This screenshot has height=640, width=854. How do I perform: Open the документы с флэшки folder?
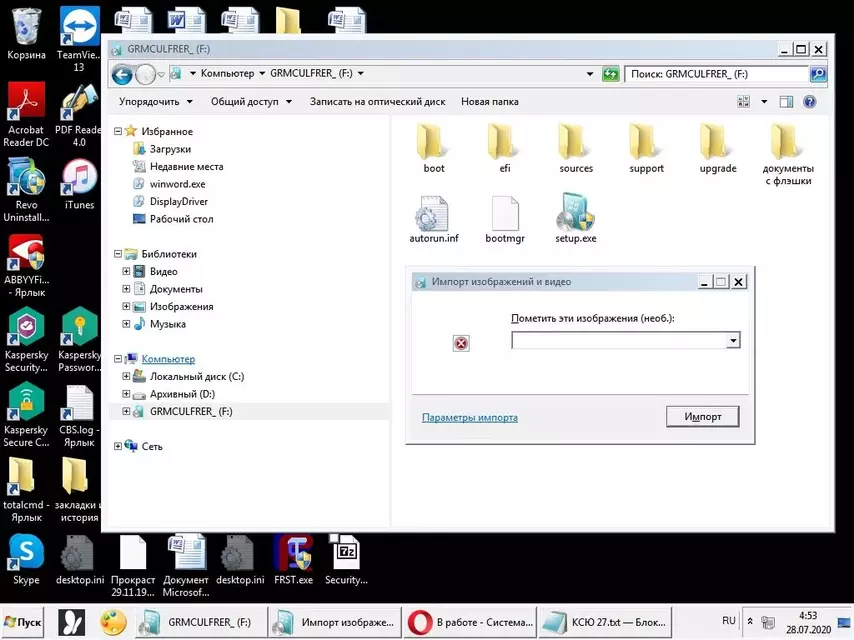pyautogui.click(x=788, y=154)
